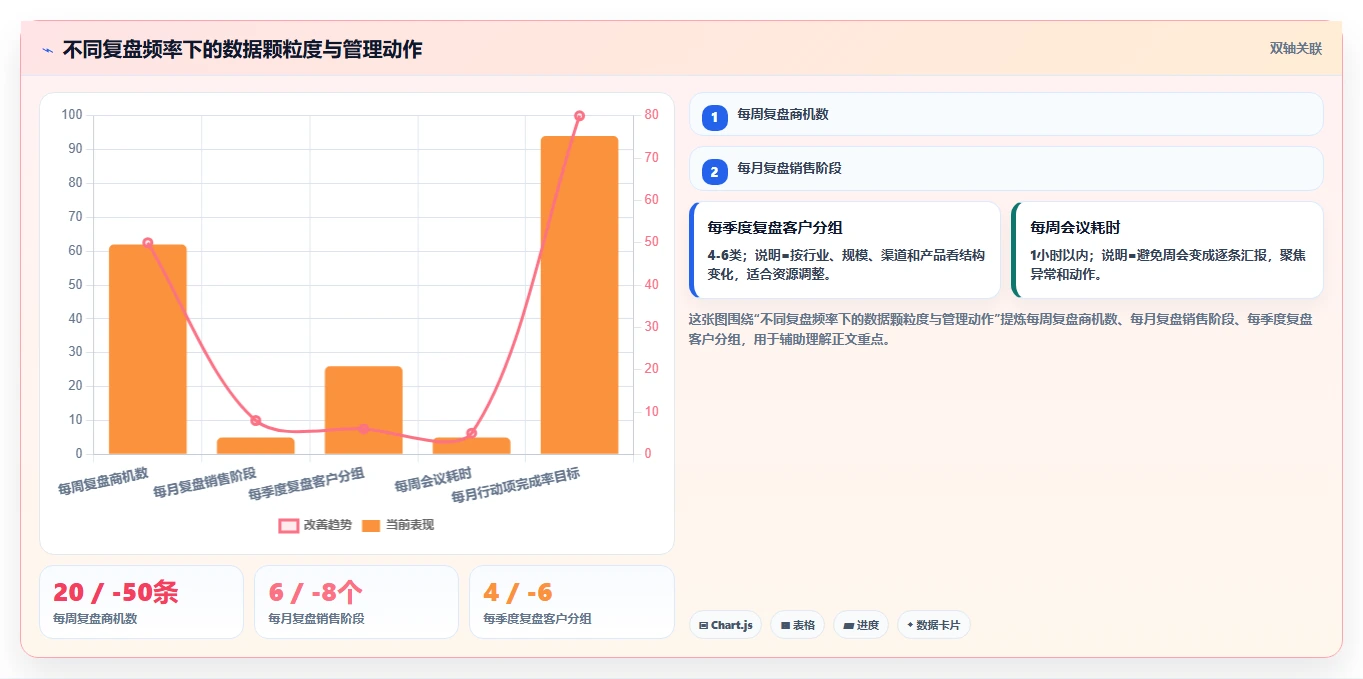Click the chart title 不同复盘频率下的数据颗粒度与管理动作
The image size is (1363, 679).
click(x=242, y=49)
